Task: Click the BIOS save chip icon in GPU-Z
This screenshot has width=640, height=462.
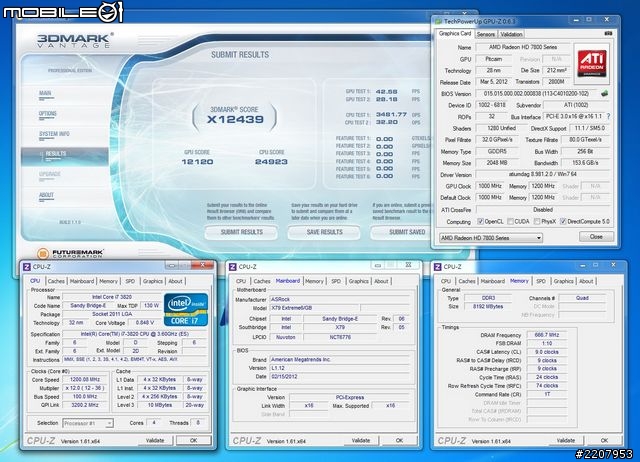Action: (604, 93)
